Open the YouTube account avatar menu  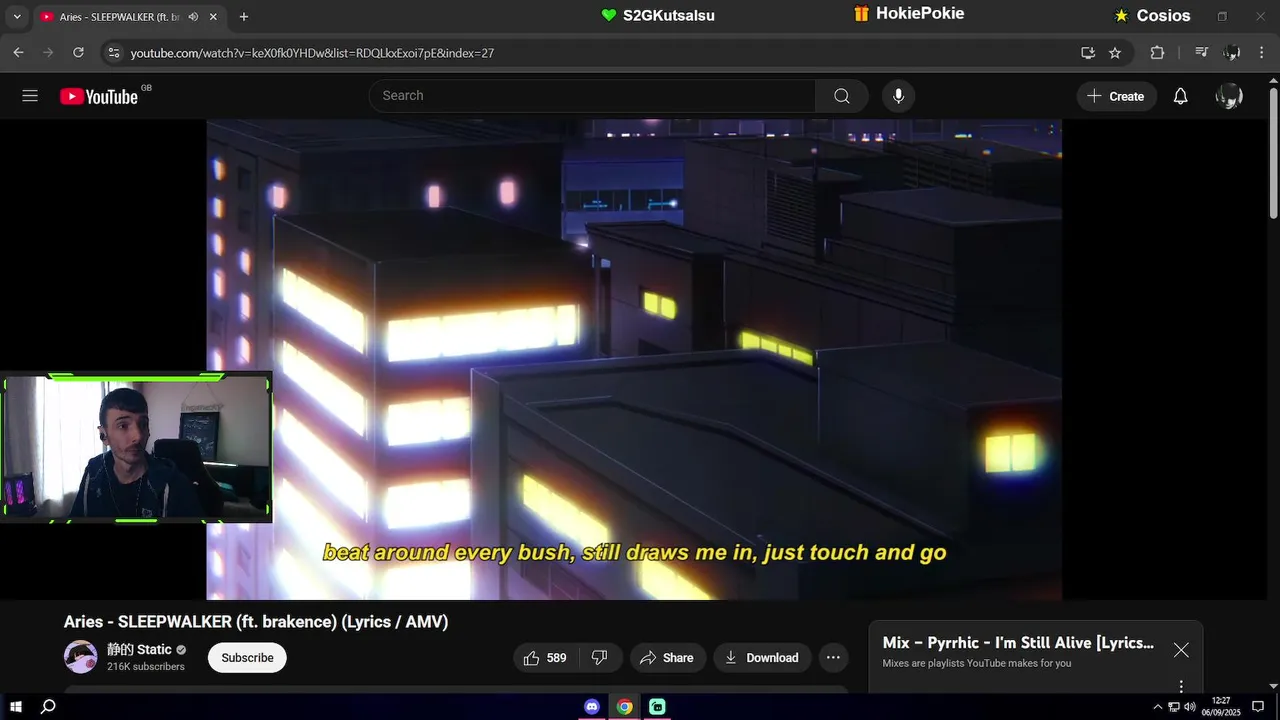tap(1229, 96)
